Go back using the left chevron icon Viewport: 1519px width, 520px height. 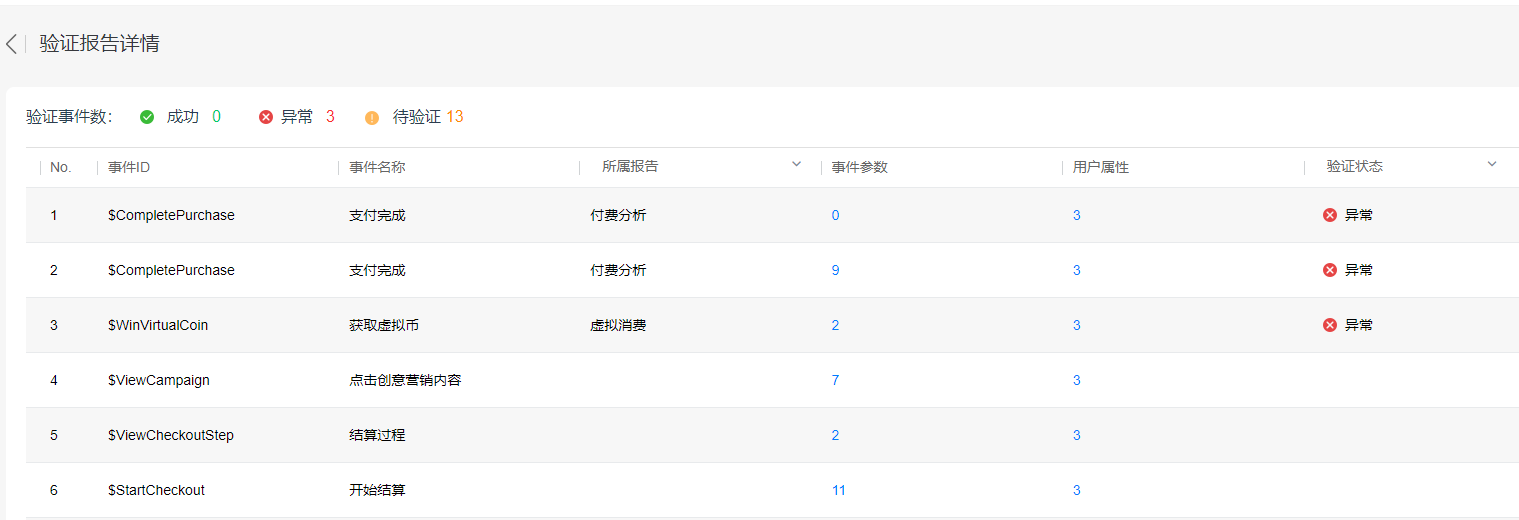pos(11,44)
